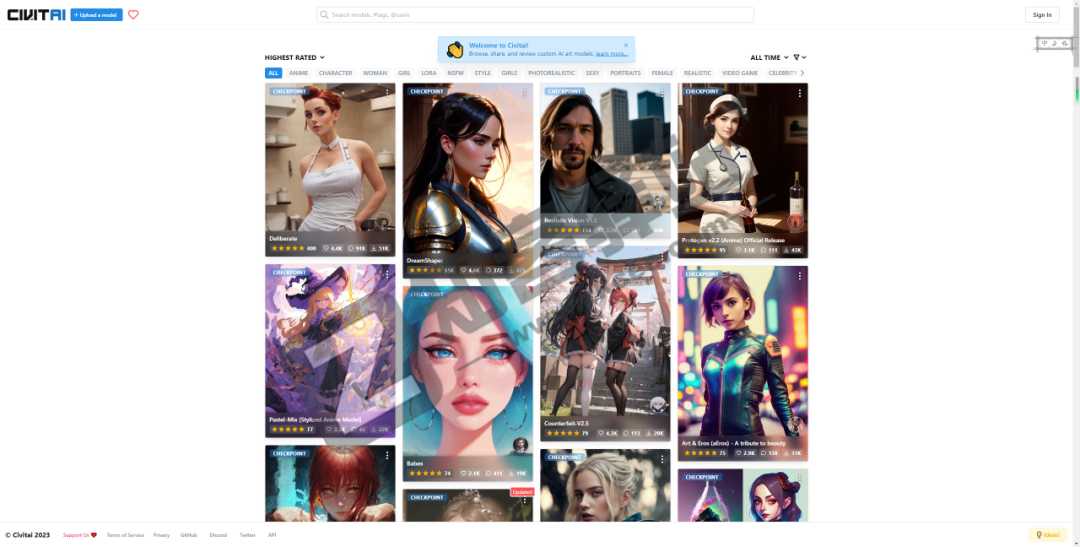
Task: Click the Sign In button
Action: click(1042, 15)
